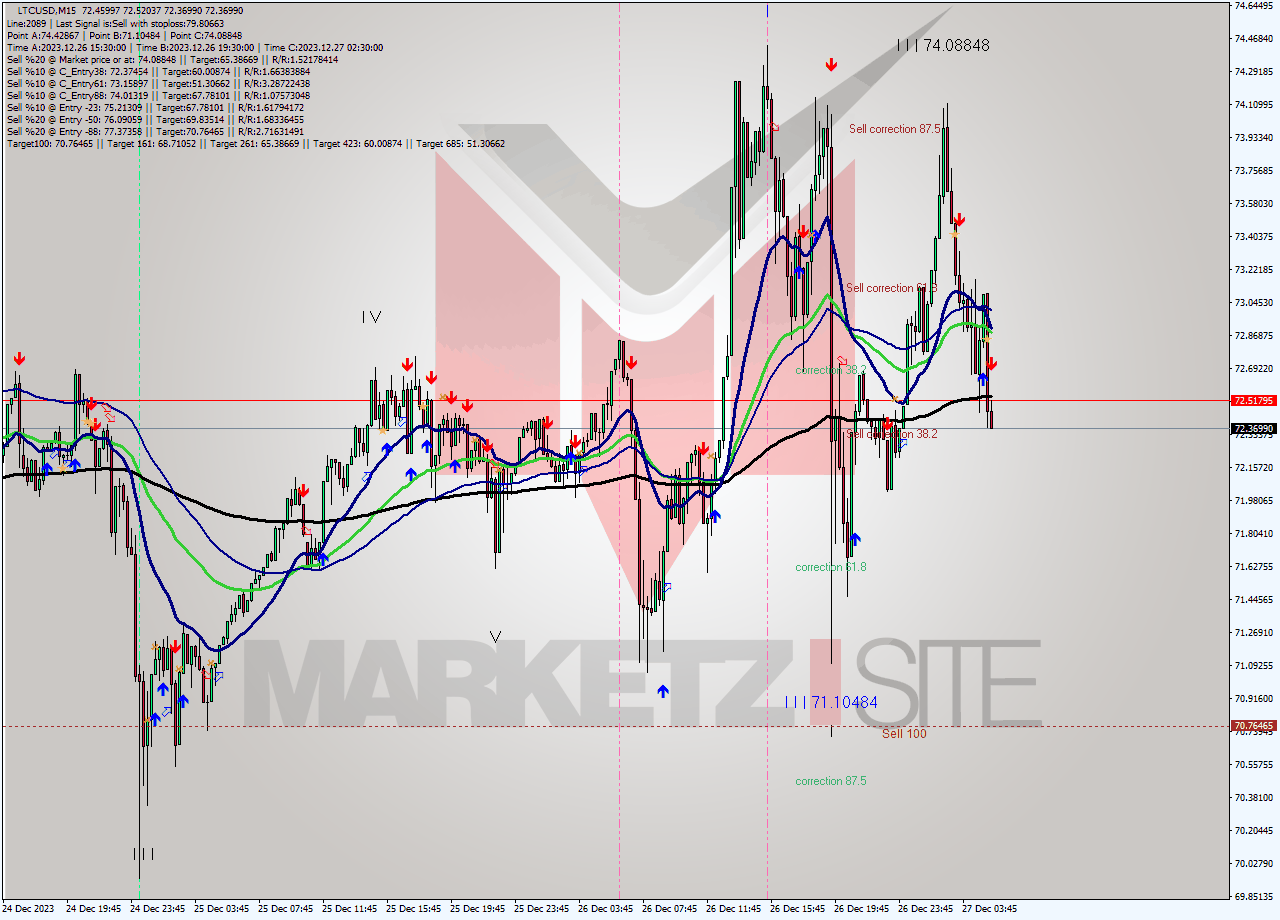The height and width of the screenshot is (920, 1280).
Task: Select the 'Last Signal is:Sell with stoploss' line
Action: 138,23
